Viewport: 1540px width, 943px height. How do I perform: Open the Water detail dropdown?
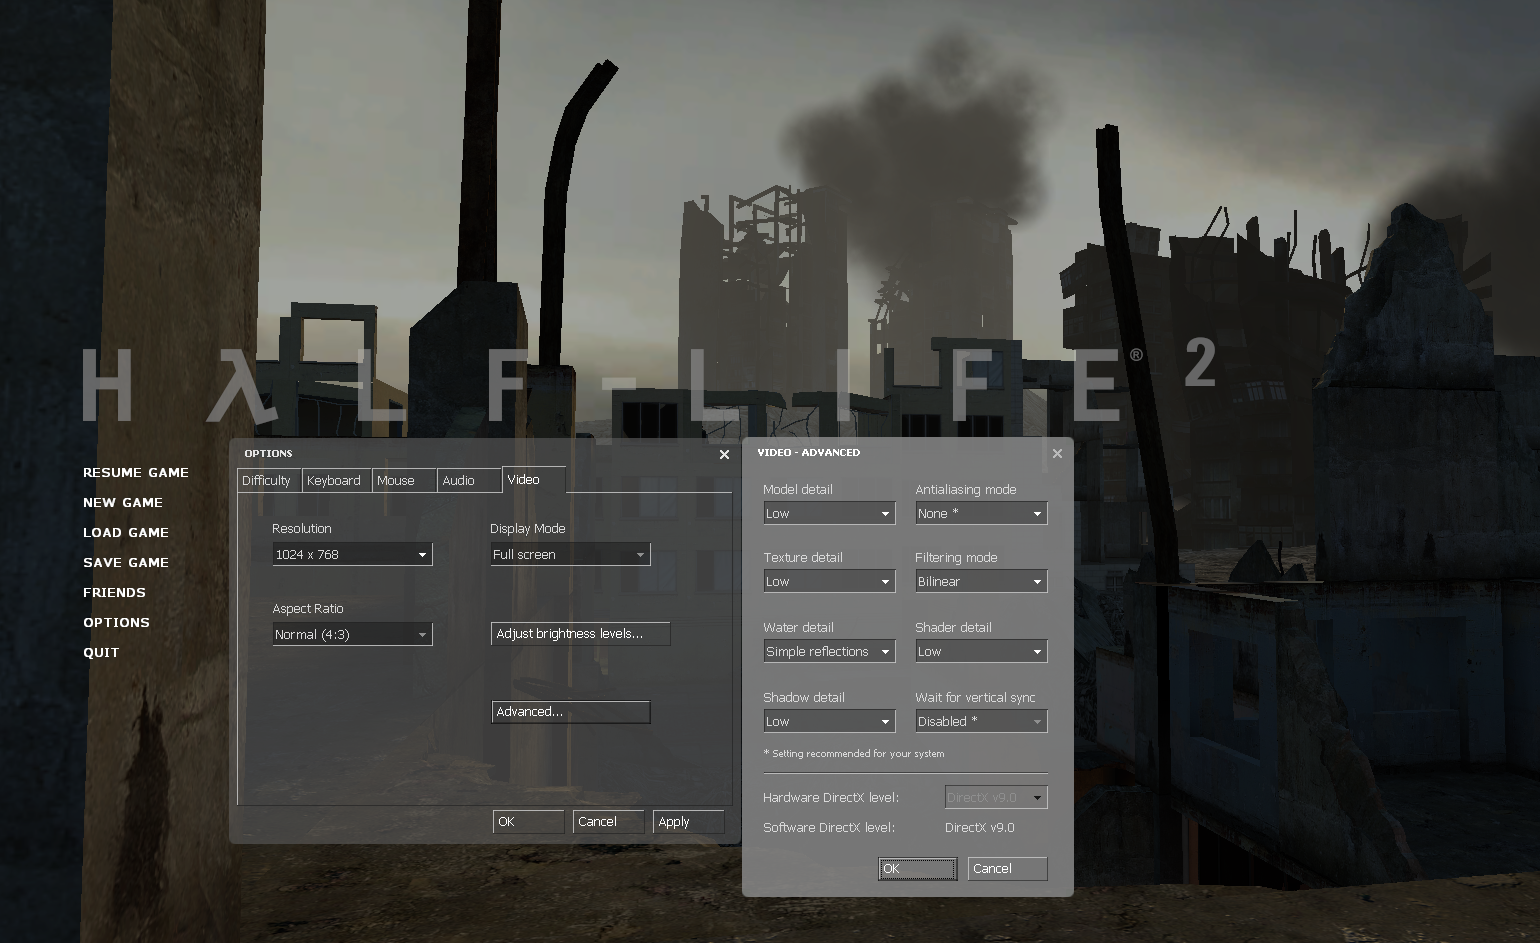click(829, 651)
